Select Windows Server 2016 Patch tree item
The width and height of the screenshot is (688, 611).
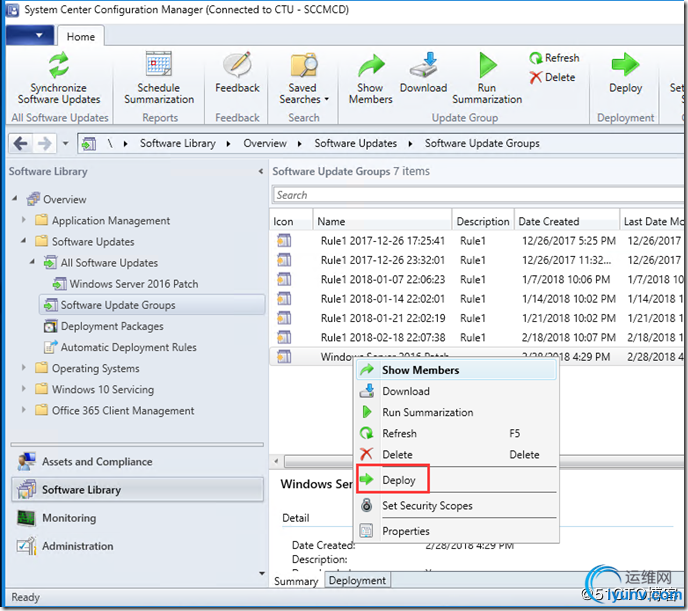point(125,284)
